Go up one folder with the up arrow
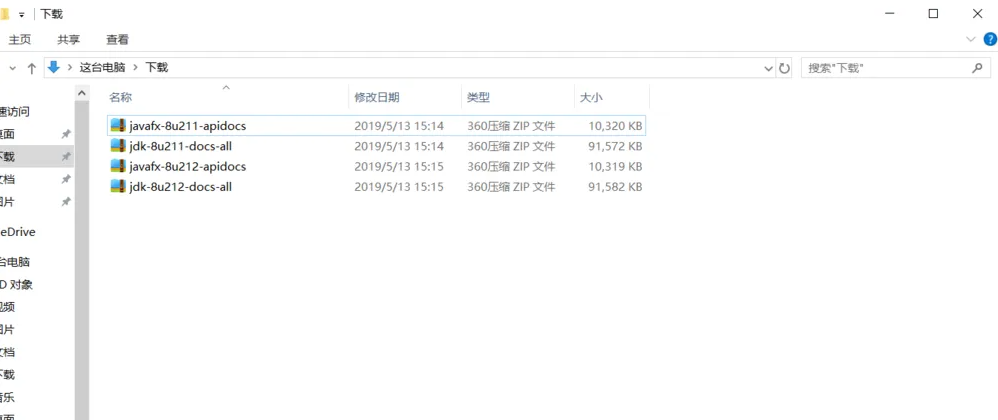 click(31, 68)
